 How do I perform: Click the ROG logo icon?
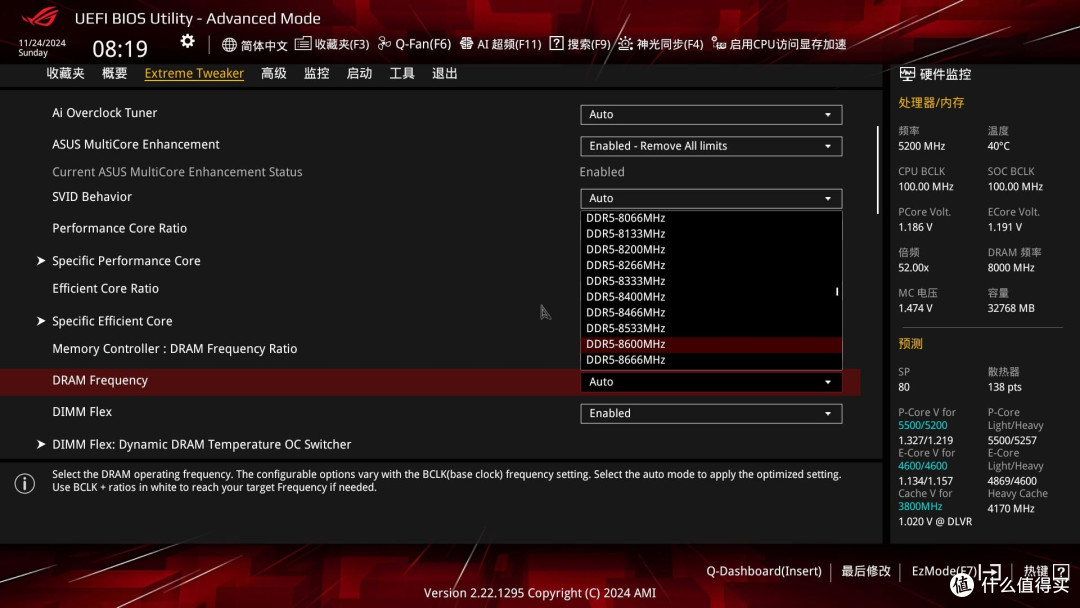[39, 17]
